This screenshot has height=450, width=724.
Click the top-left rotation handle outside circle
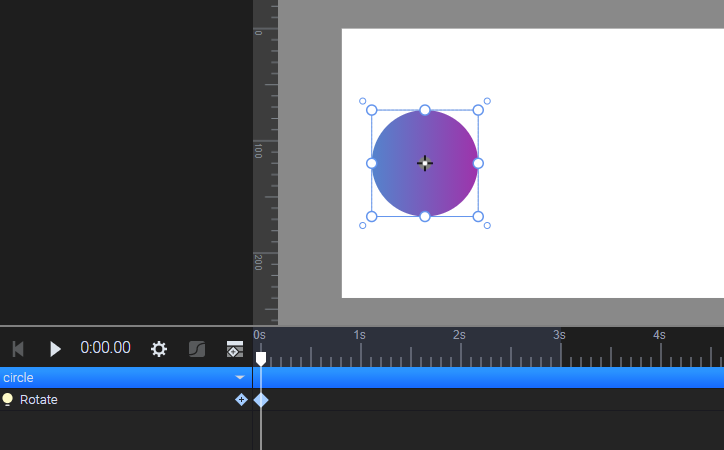click(362, 101)
